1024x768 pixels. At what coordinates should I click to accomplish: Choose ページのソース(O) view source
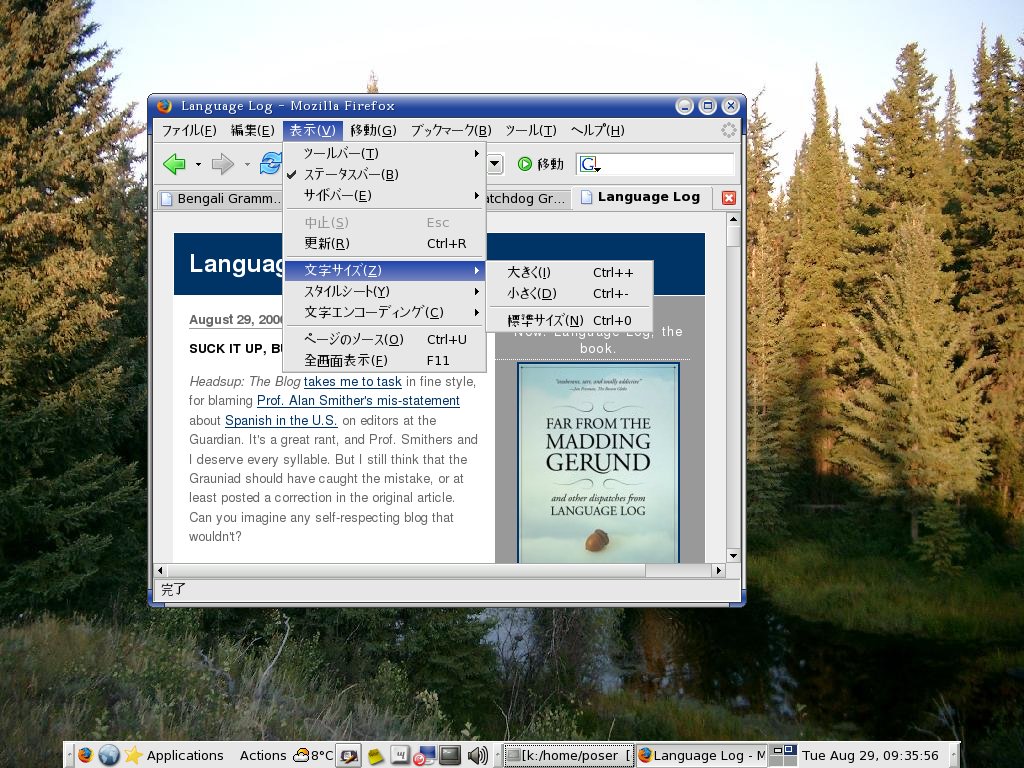[385, 340]
